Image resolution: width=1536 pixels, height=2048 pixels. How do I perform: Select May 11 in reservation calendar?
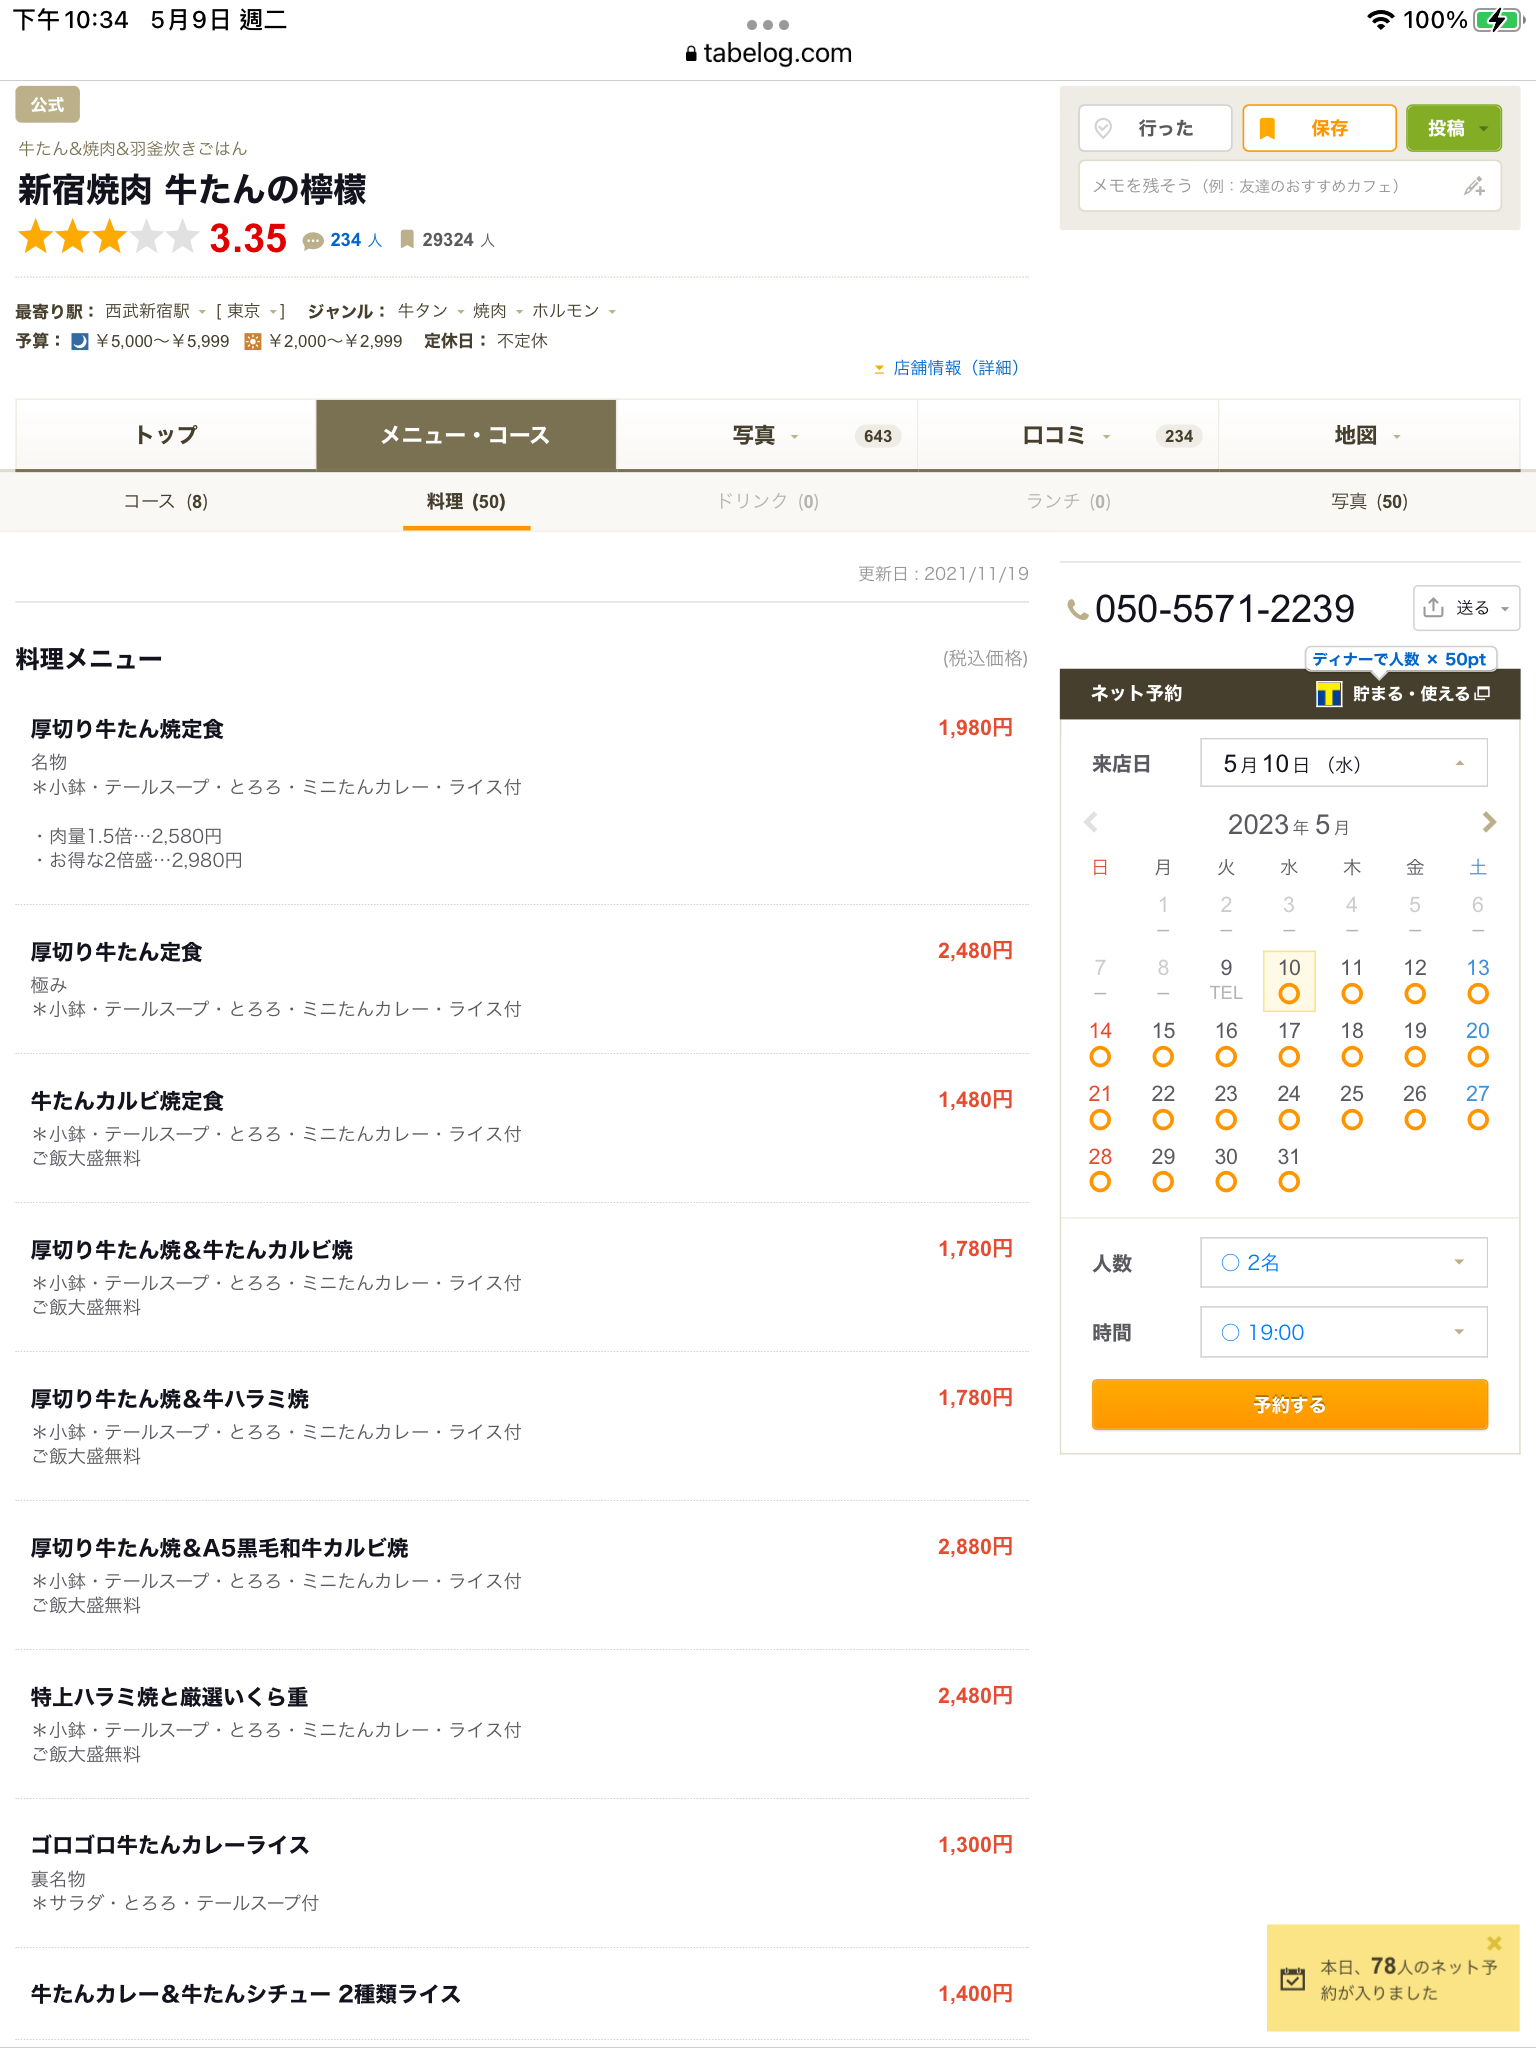(x=1351, y=980)
